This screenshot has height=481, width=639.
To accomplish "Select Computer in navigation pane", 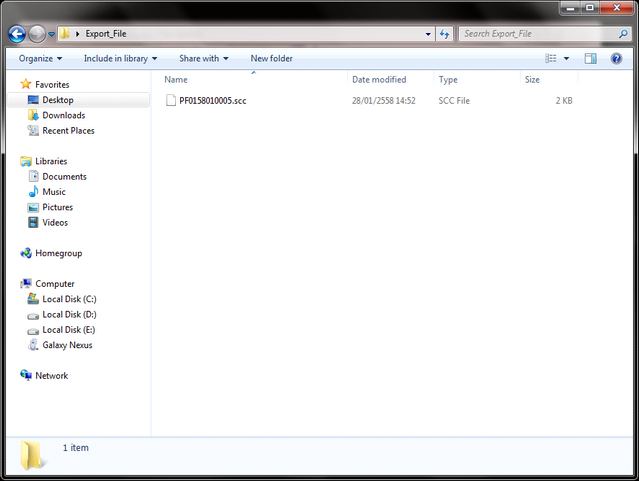I will (55, 284).
